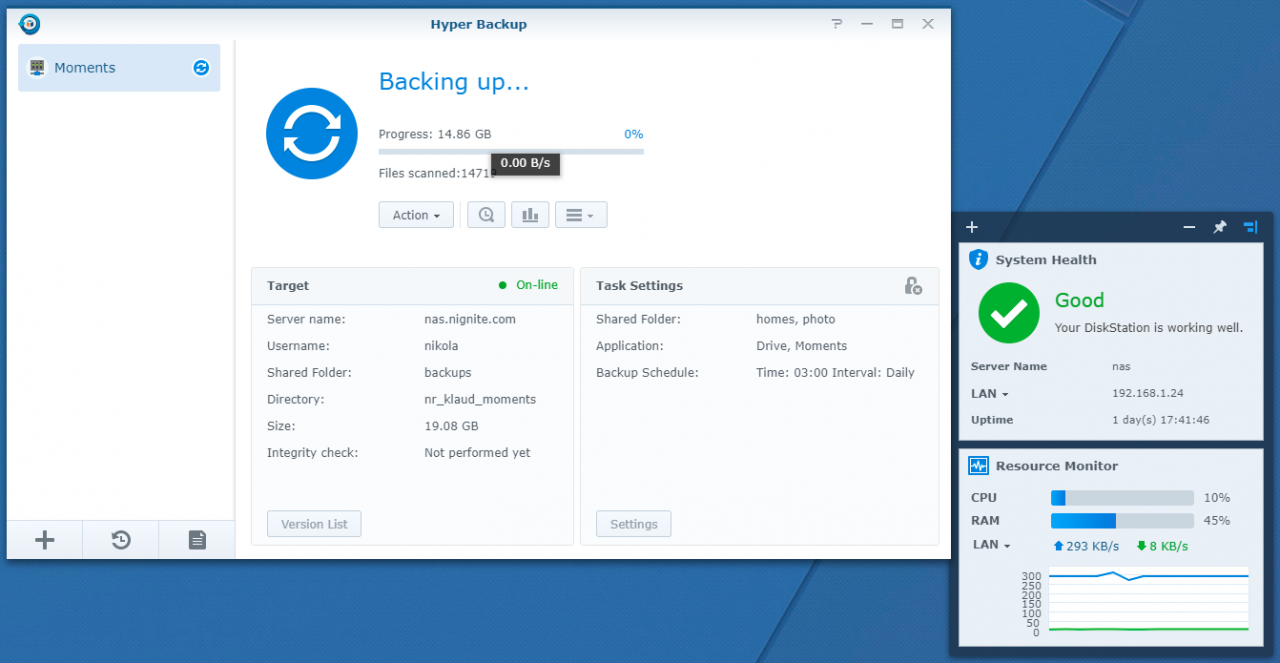View backup logs via the document icon
This screenshot has width=1280, height=663.
point(196,540)
